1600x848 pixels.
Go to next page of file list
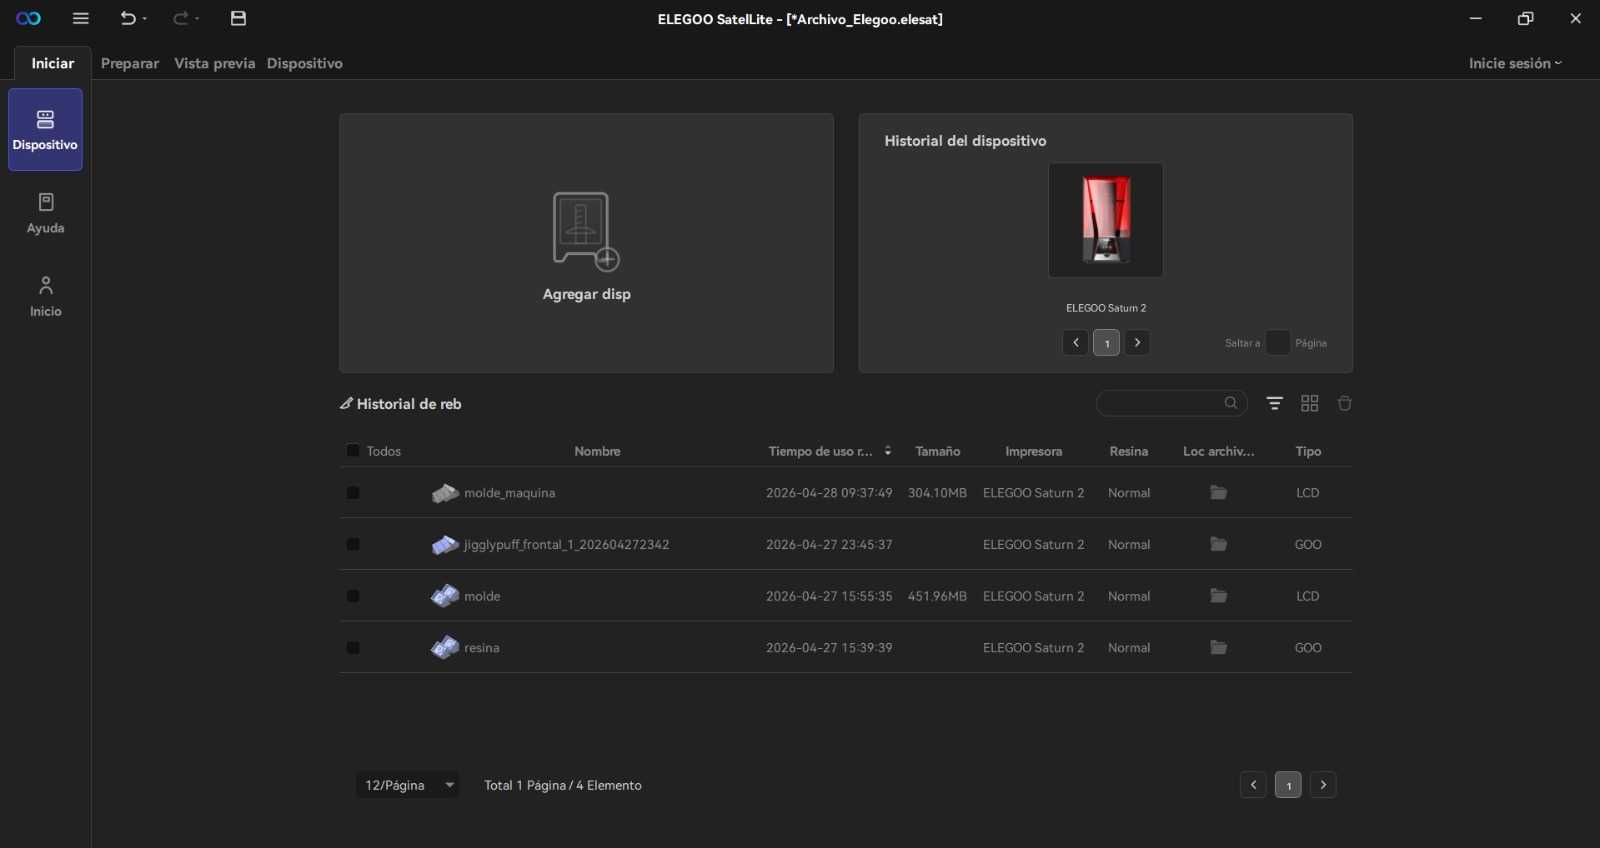pos(1323,785)
